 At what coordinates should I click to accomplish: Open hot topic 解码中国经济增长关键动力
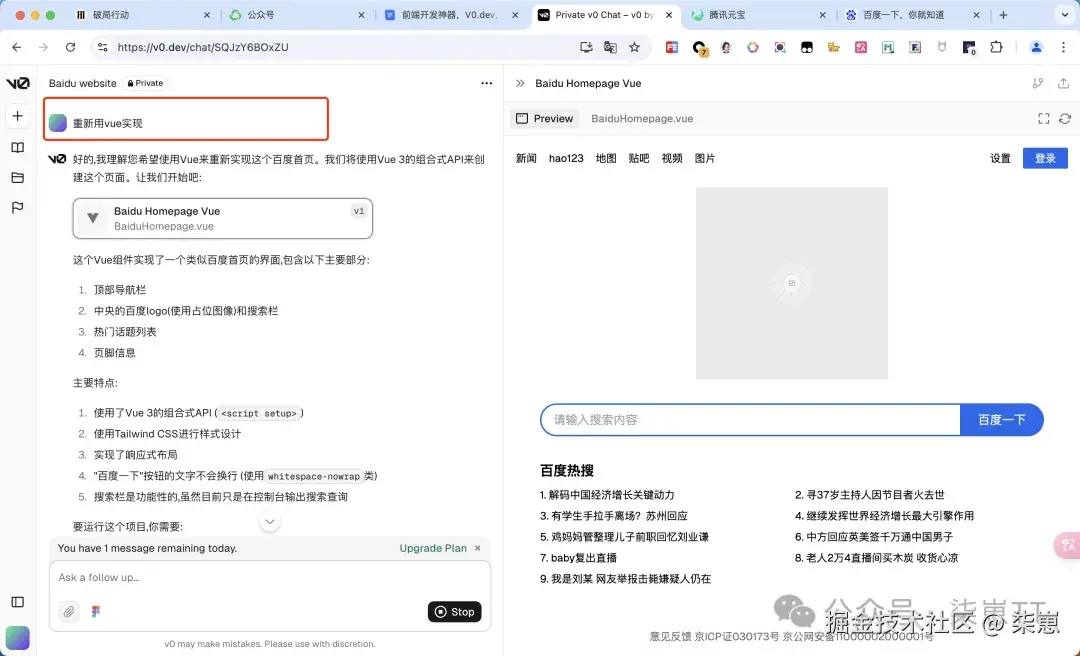click(x=607, y=495)
